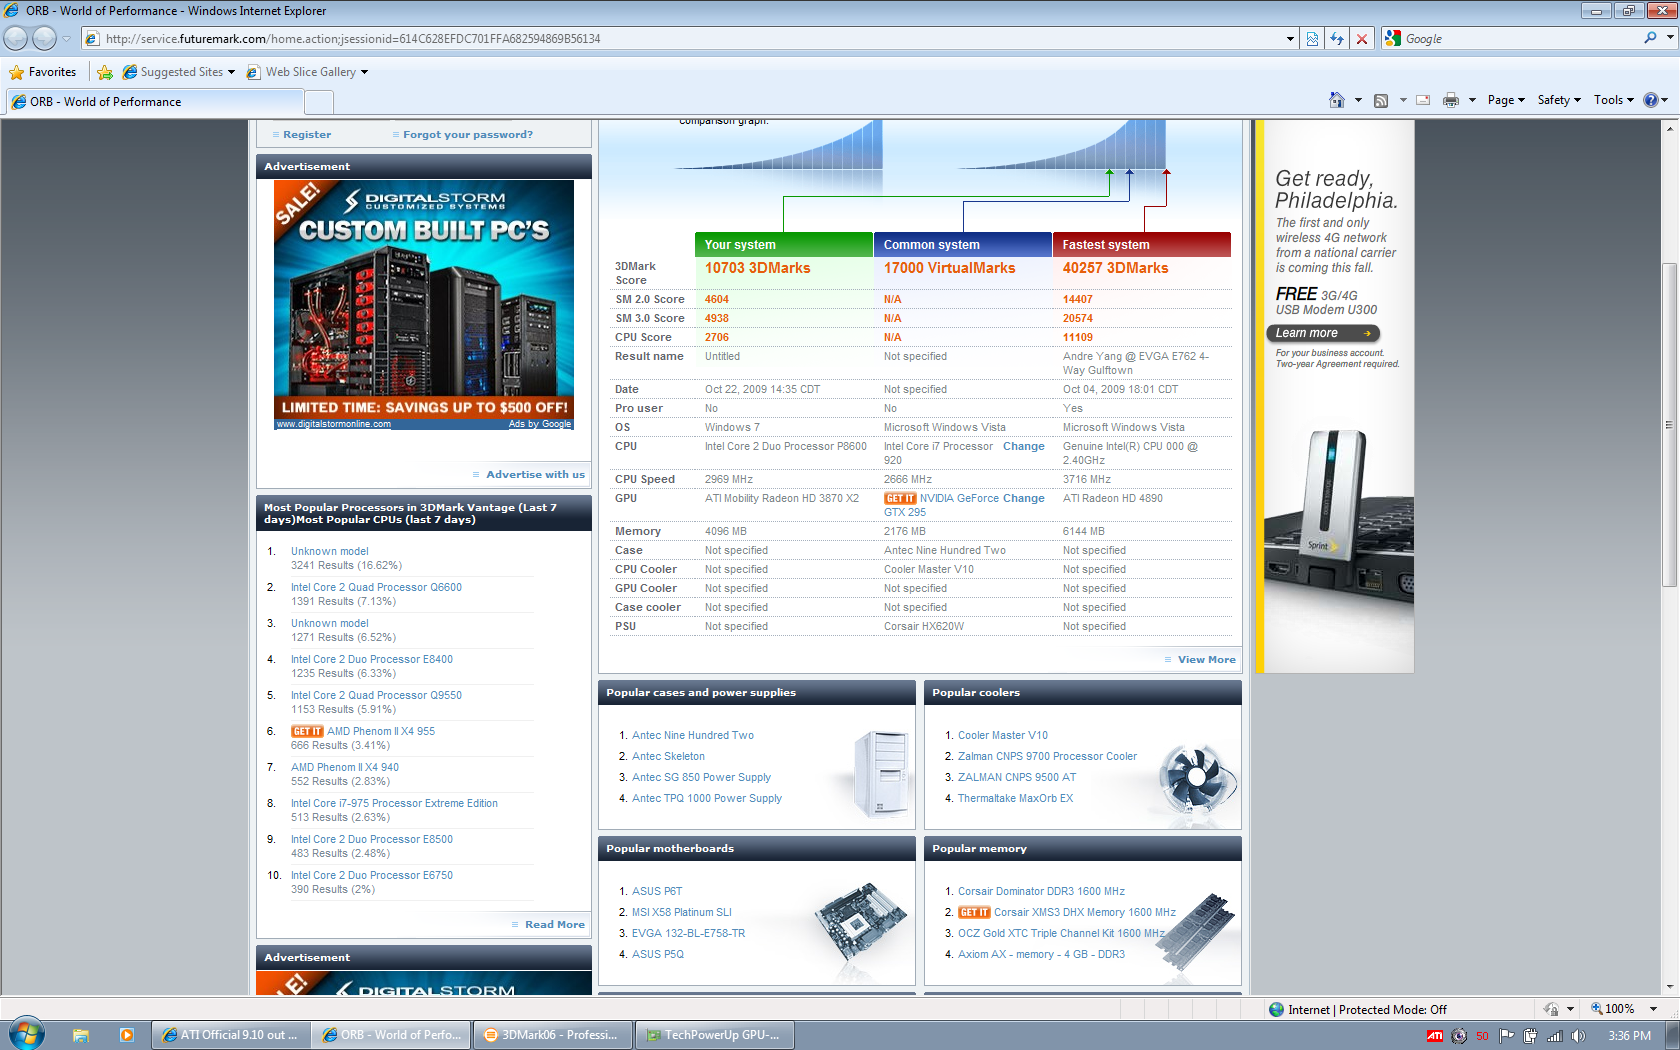The image size is (1680, 1050).
Task: Open Corsair Dominator DDR3 1600 MHz link
Action: point(1041,892)
